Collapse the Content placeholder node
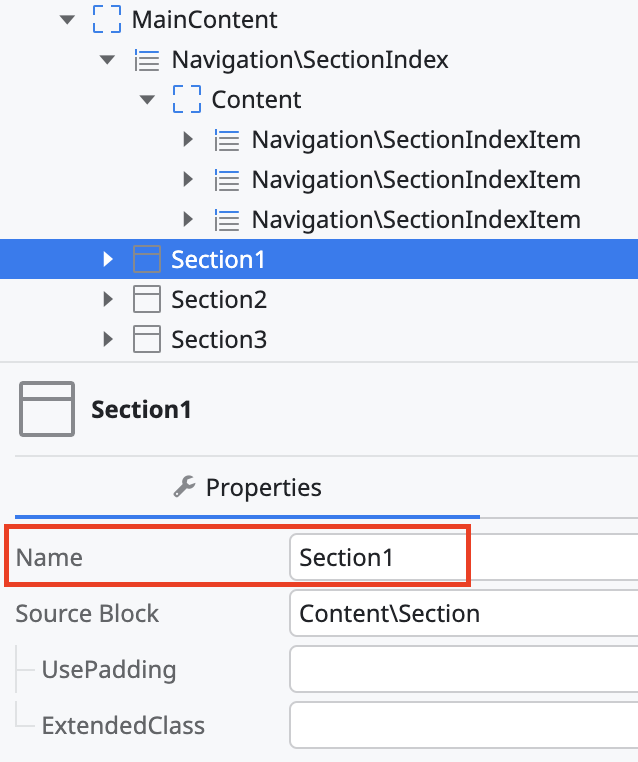 (x=148, y=100)
